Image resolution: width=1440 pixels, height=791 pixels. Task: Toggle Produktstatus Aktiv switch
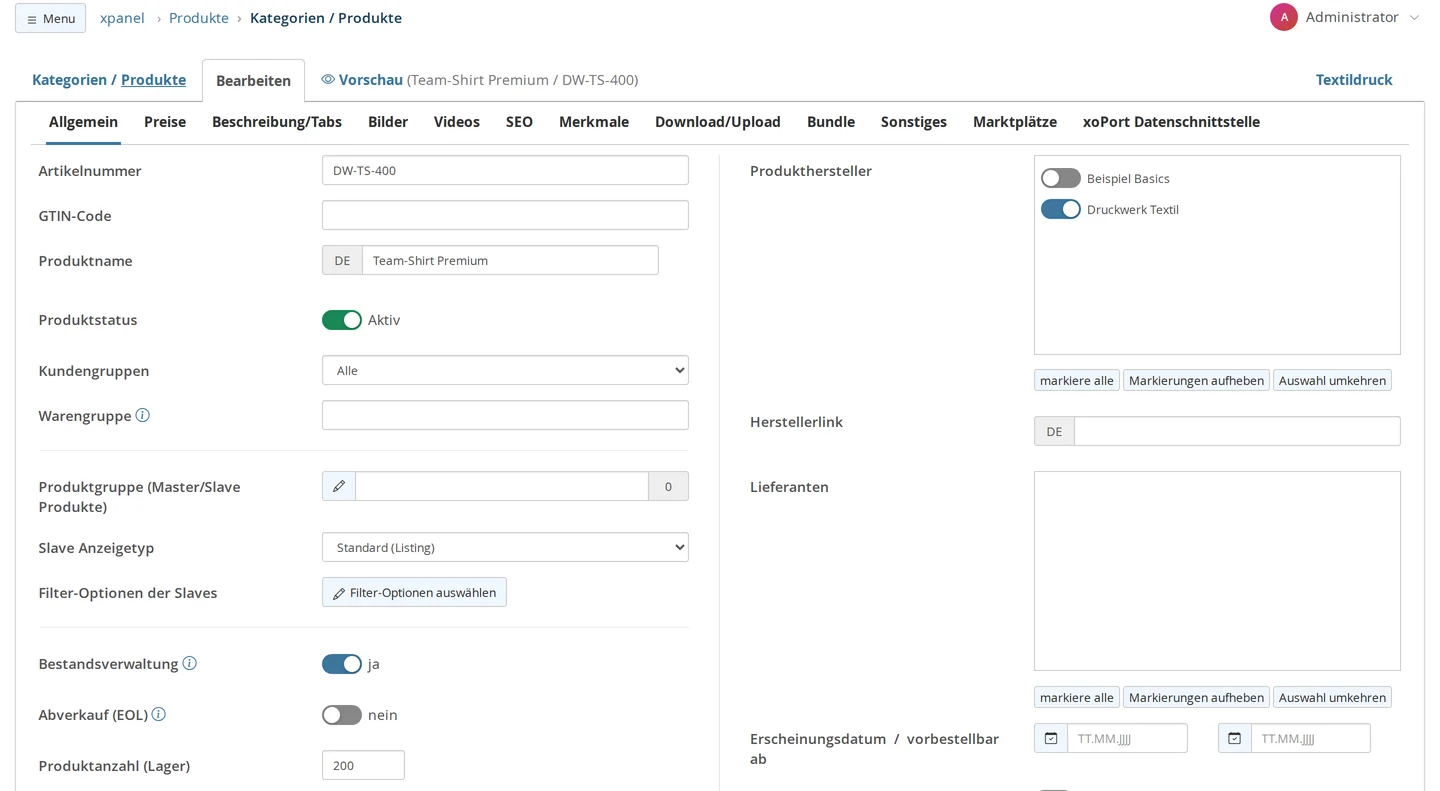[x=342, y=320]
